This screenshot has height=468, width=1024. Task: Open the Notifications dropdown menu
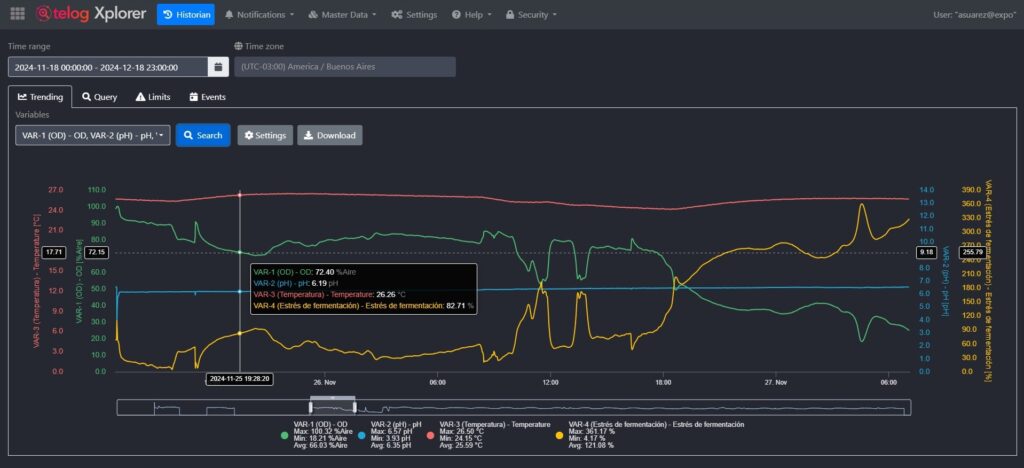click(x=259, y=15)
